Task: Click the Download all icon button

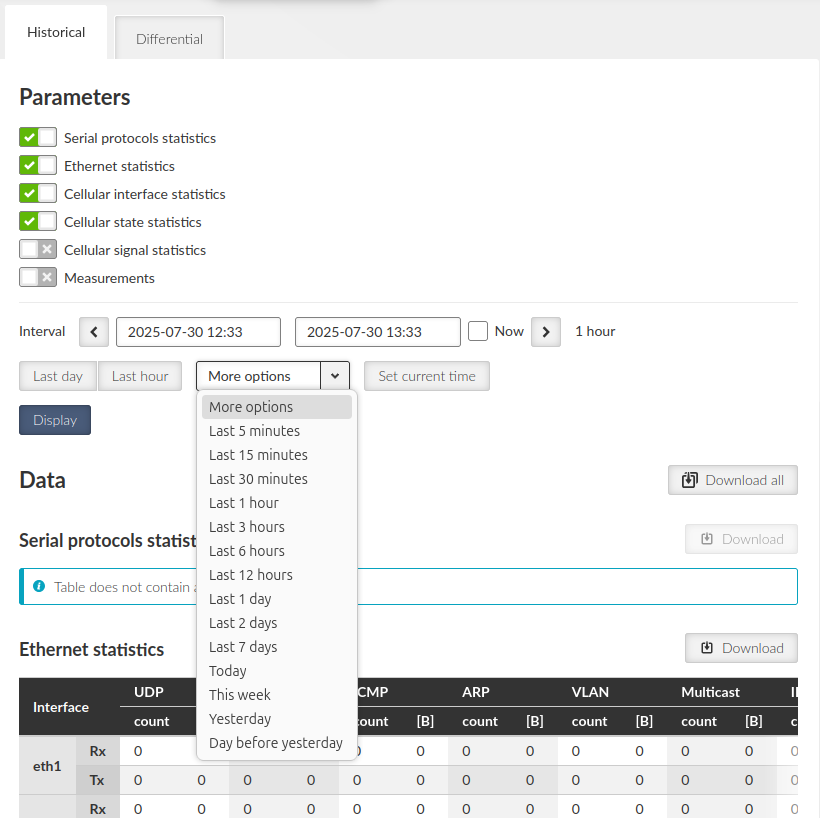Action: click(733, 480)
